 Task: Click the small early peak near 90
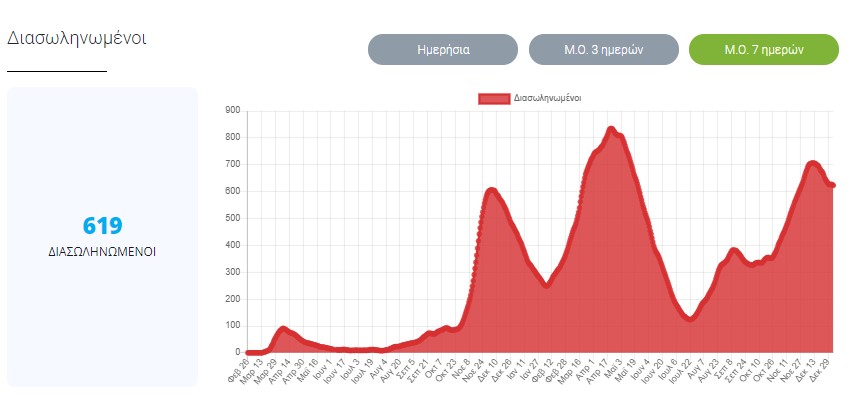point(284,328)
